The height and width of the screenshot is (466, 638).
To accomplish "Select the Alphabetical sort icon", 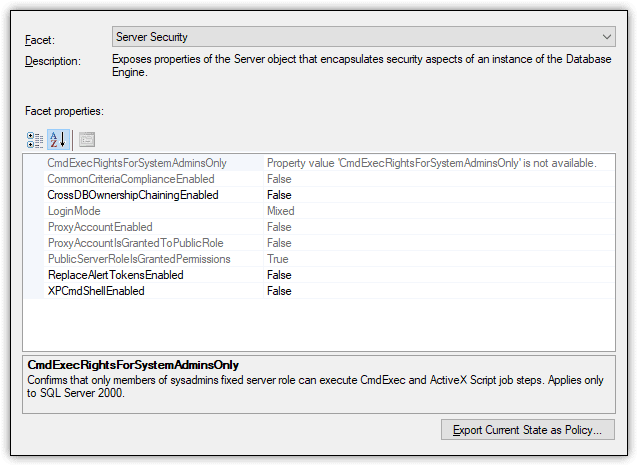I will coord(58,140).
